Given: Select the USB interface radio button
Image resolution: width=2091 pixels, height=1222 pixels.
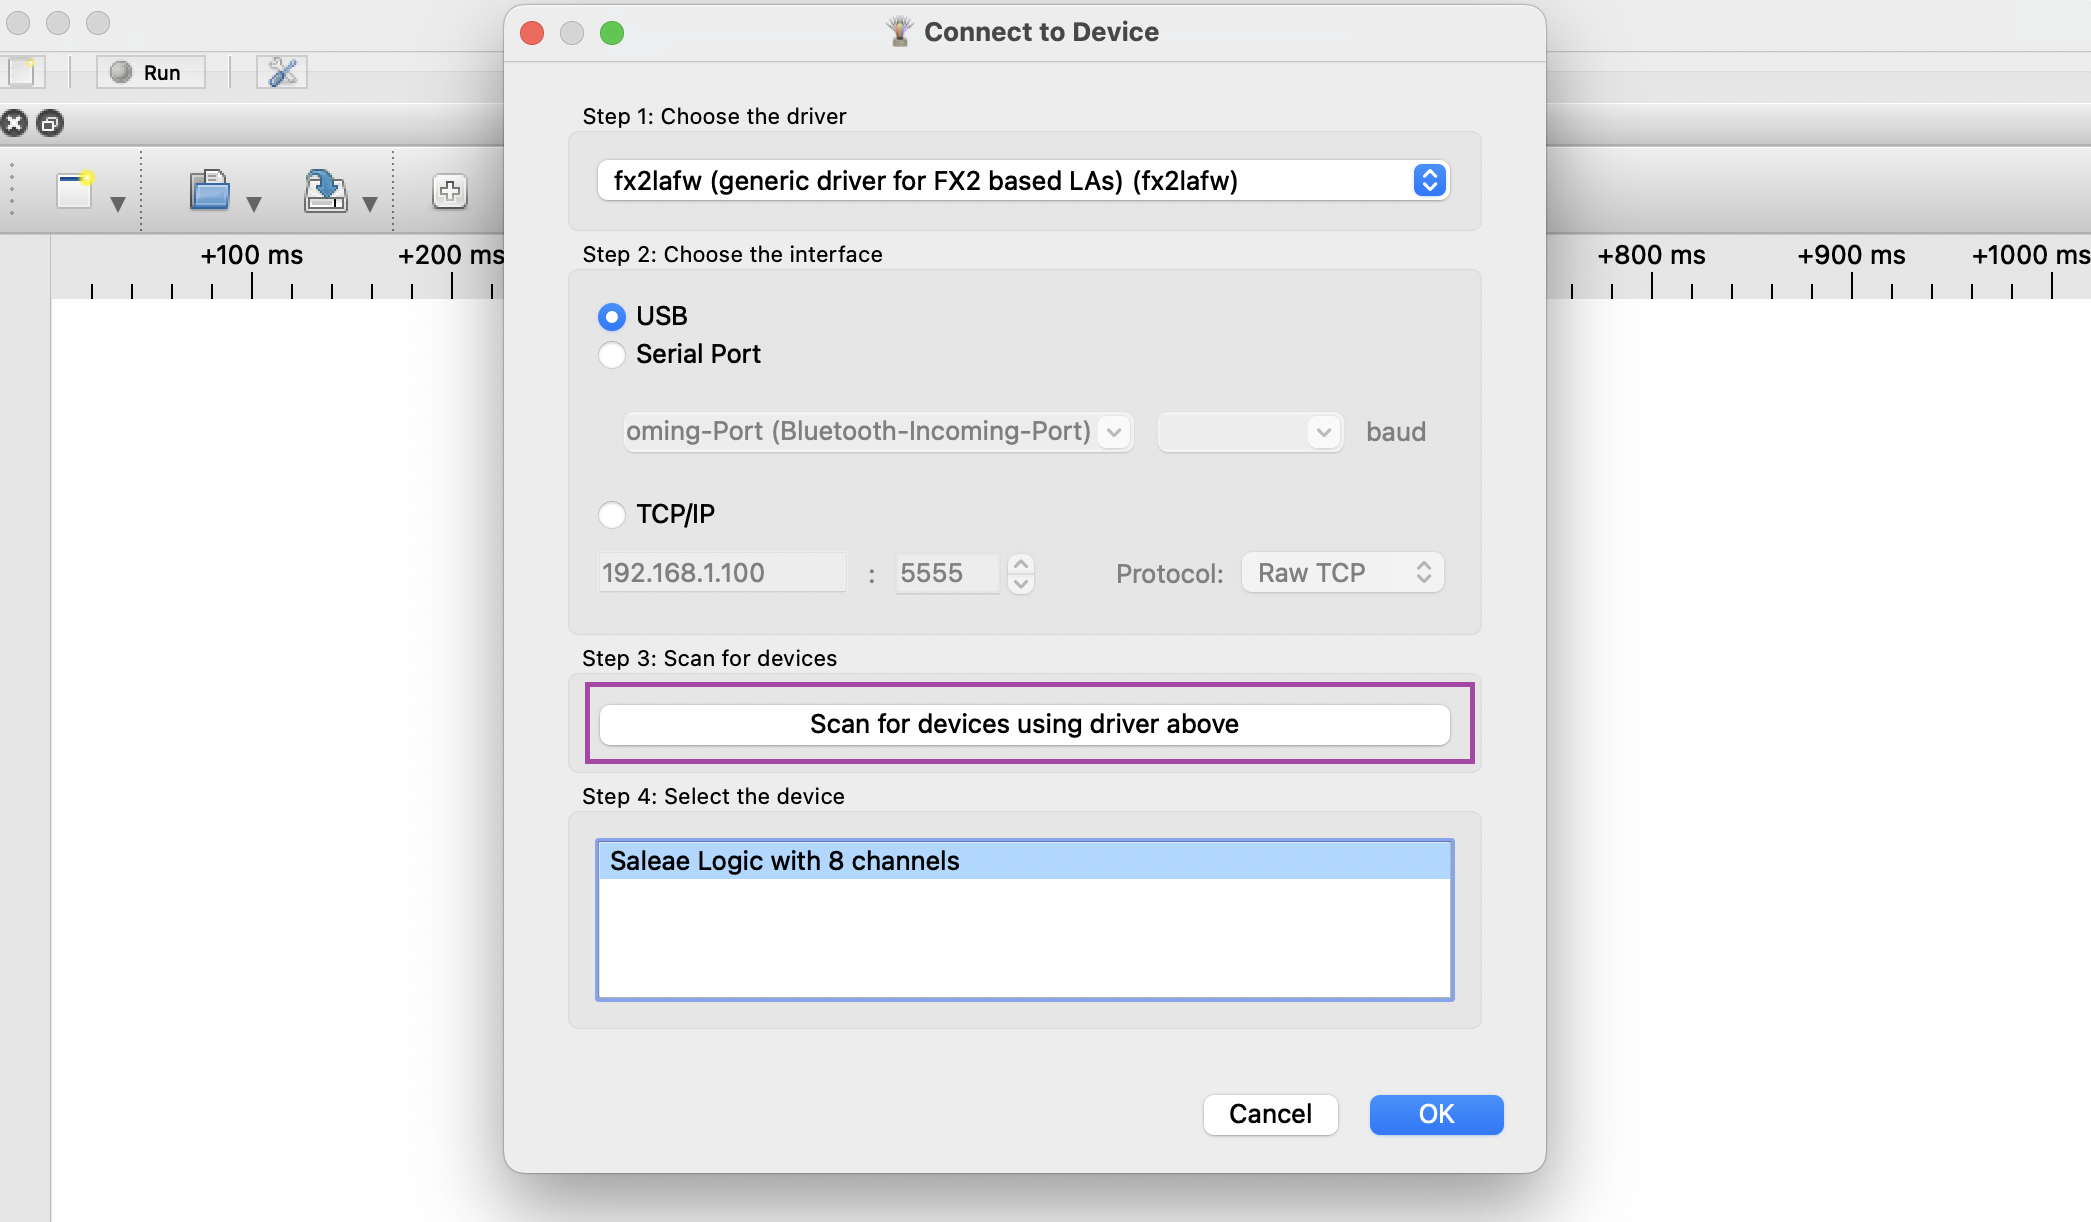Looking at the screenshot, I should click(612, 317).
